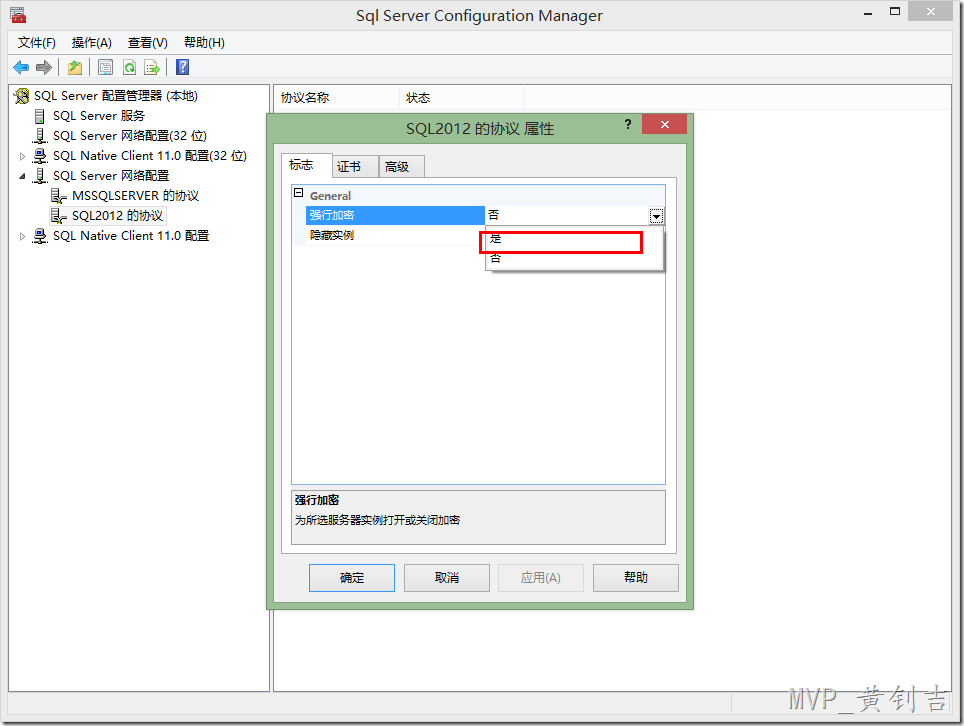Click the 取消 button
Image resolution: width=964 pixels, height=726 pixels.
[446, 578]
